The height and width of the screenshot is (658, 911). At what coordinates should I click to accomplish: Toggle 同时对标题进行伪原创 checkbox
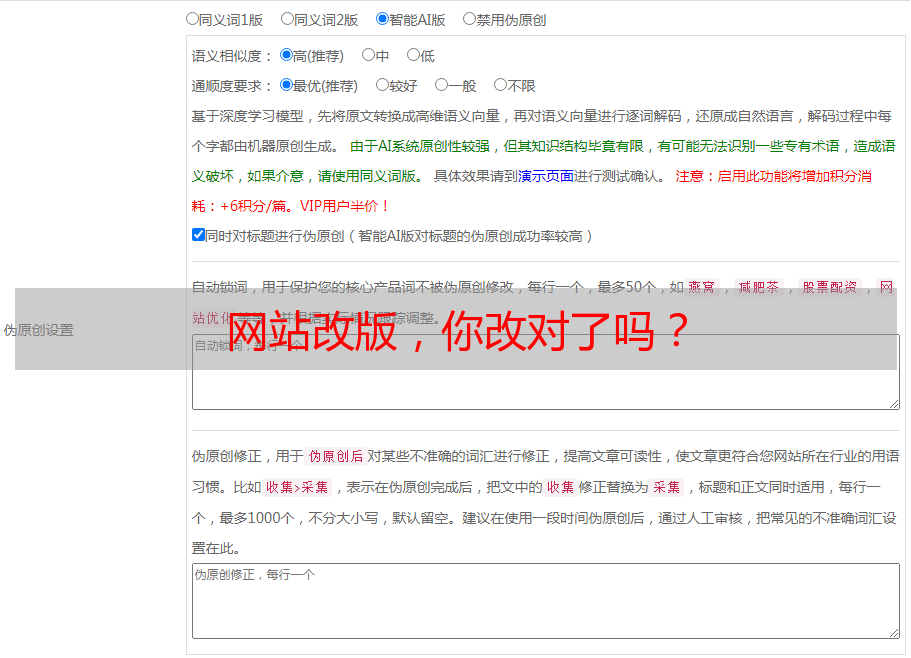[x=198, y=235]
